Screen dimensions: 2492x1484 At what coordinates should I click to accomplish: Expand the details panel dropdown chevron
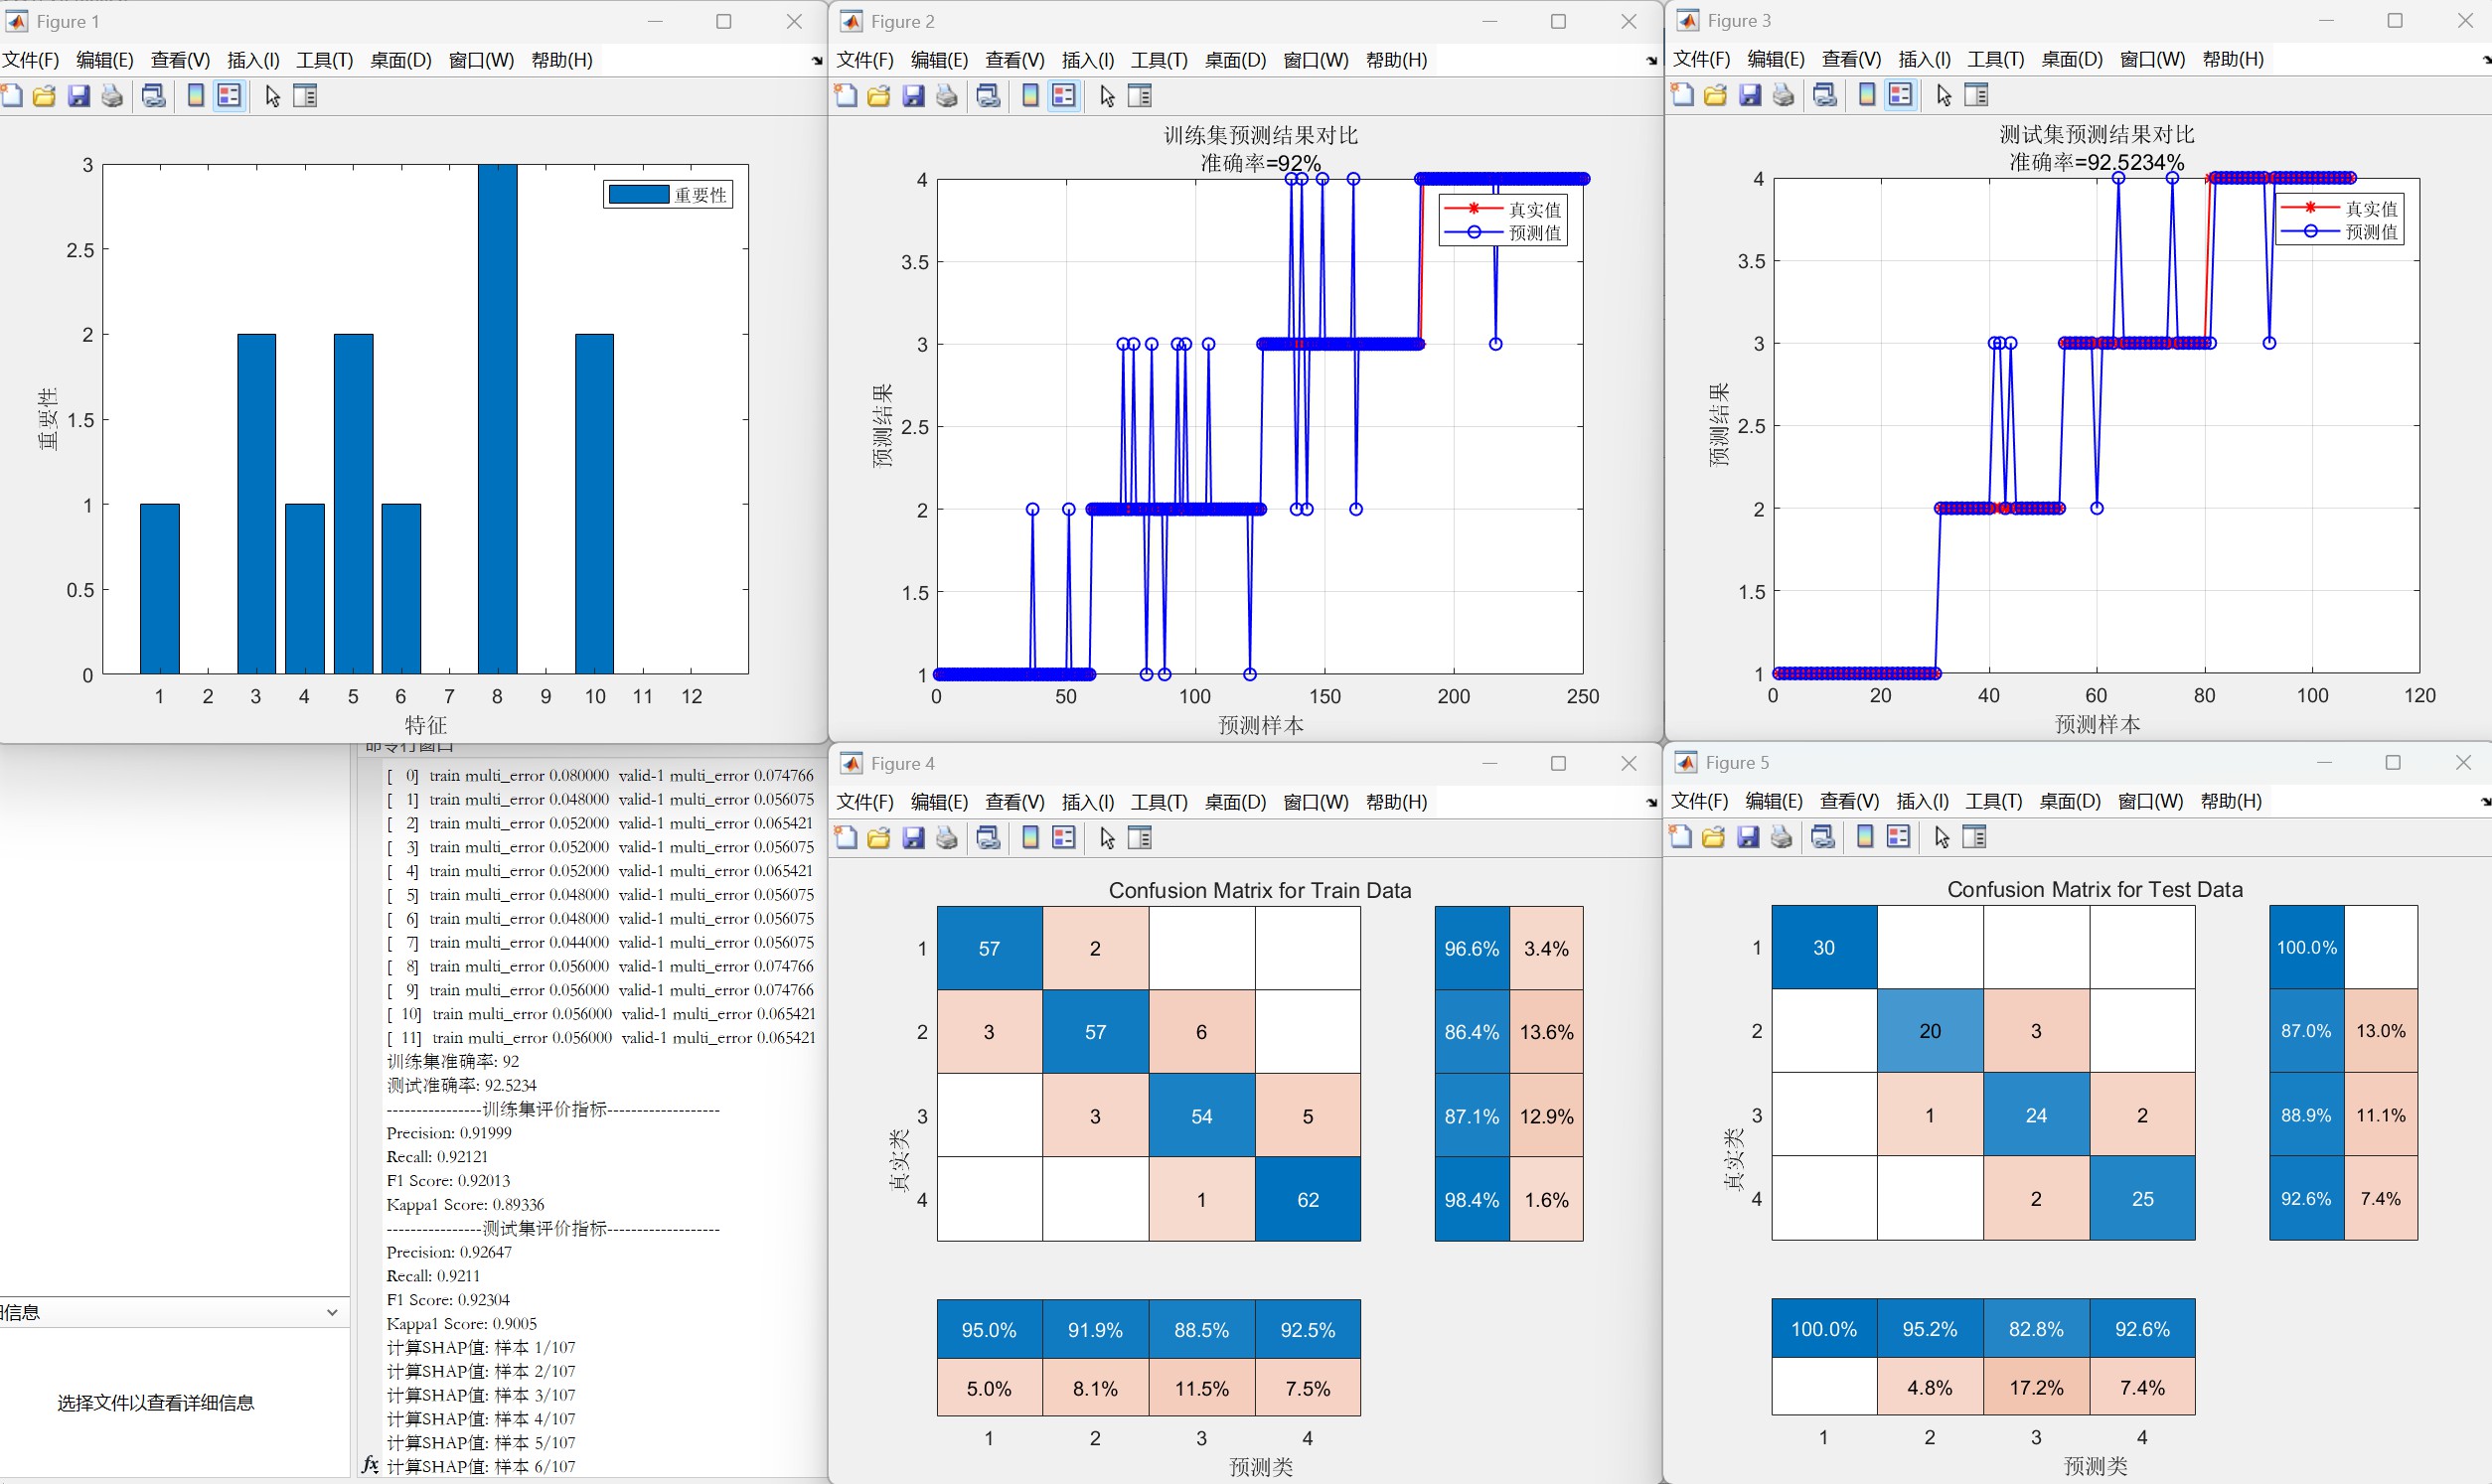pyautogui.click(x=332, y=1312)
